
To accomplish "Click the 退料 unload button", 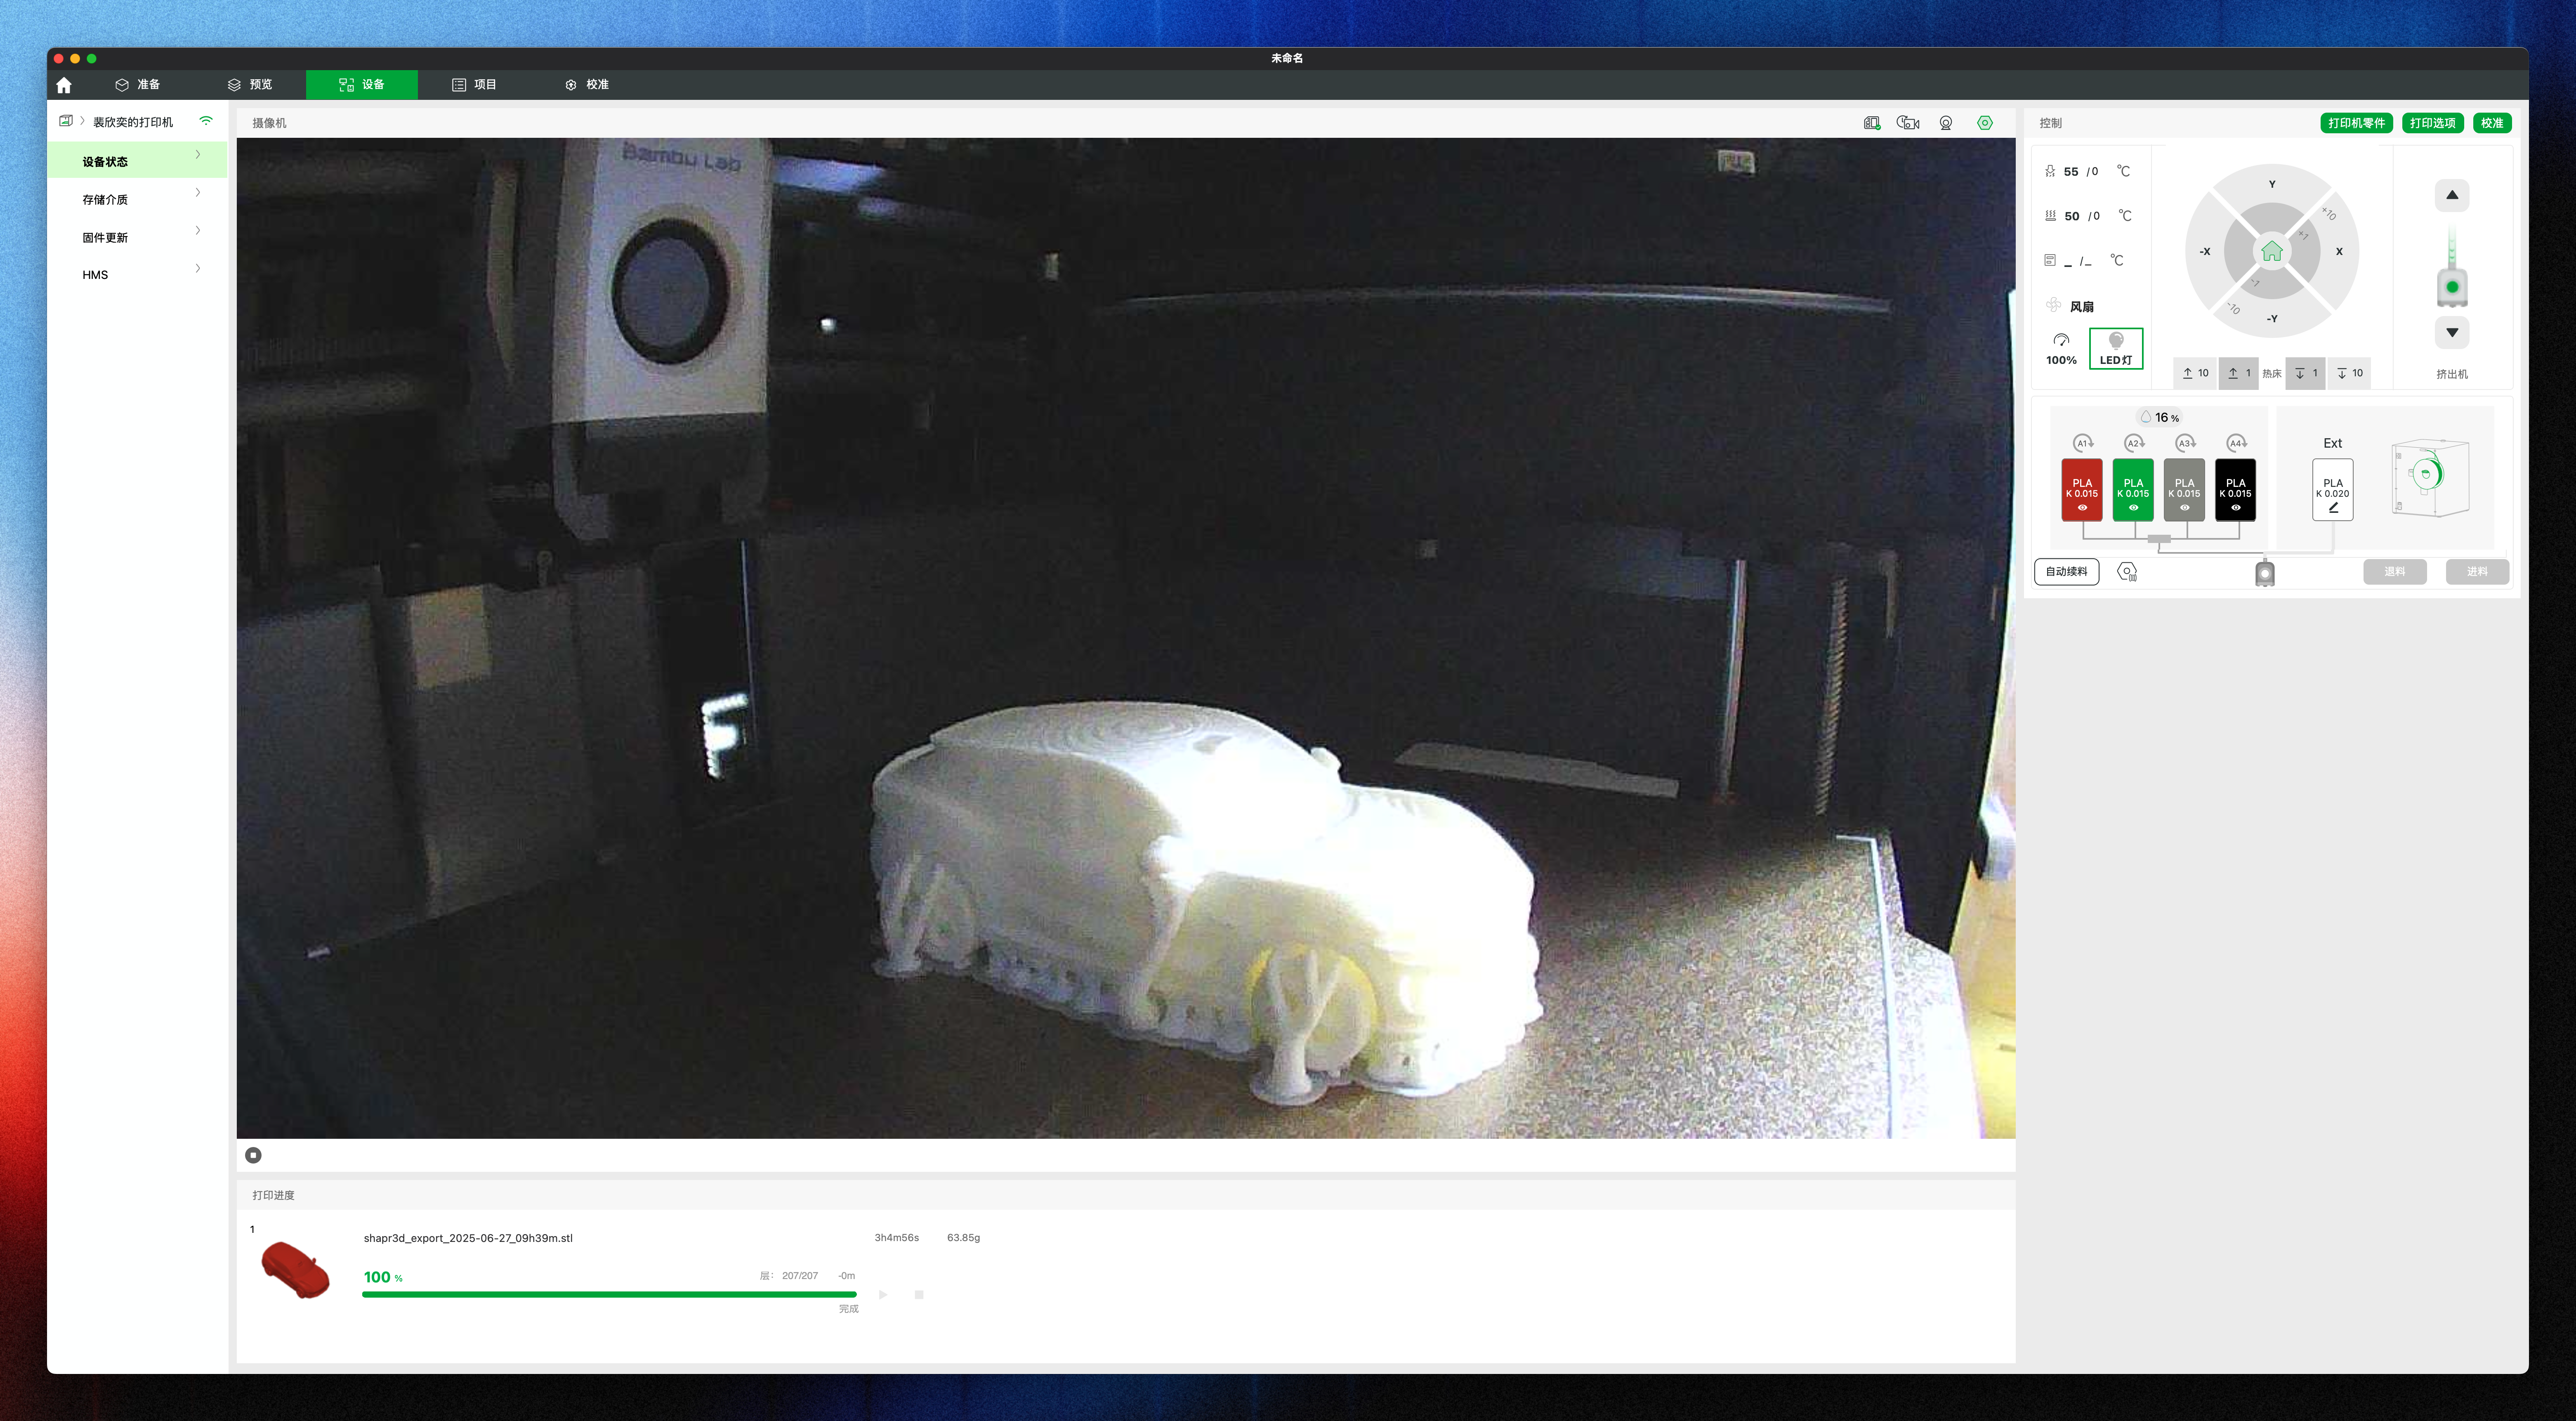I will (x=2394, y=572).
